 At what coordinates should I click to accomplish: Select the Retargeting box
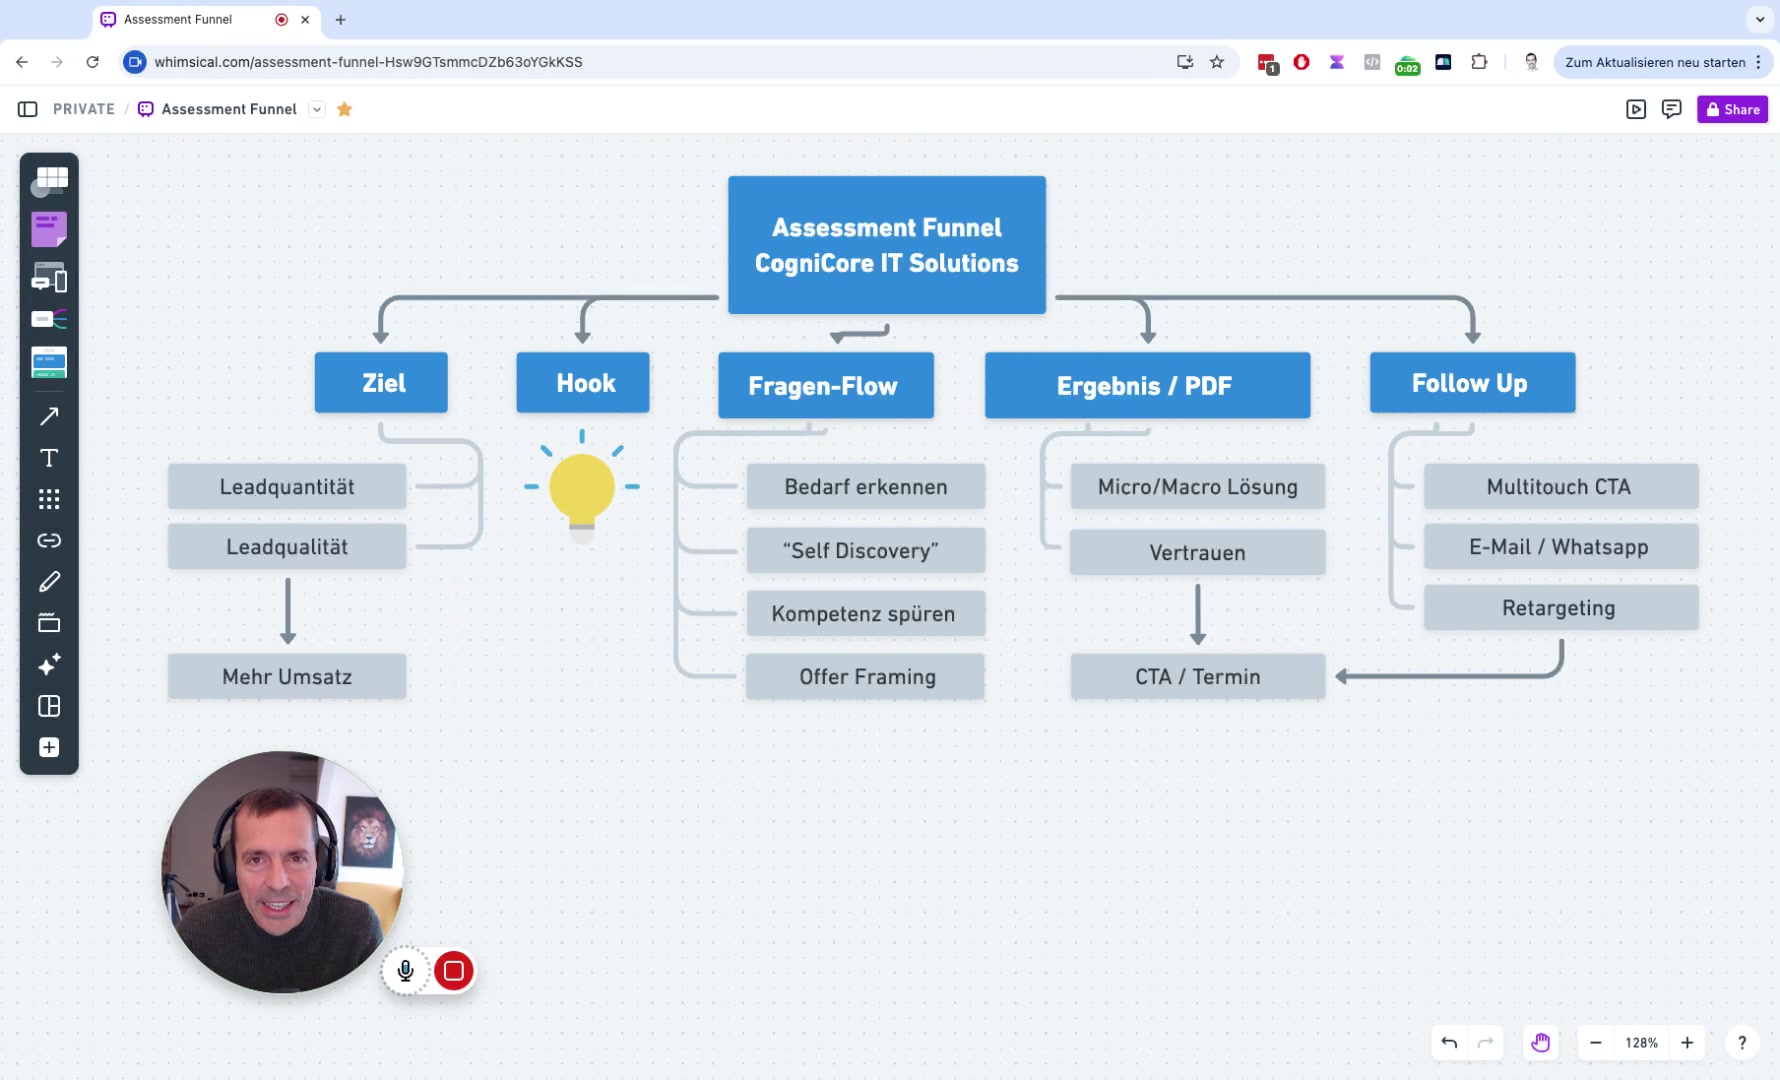point(1561,608)
